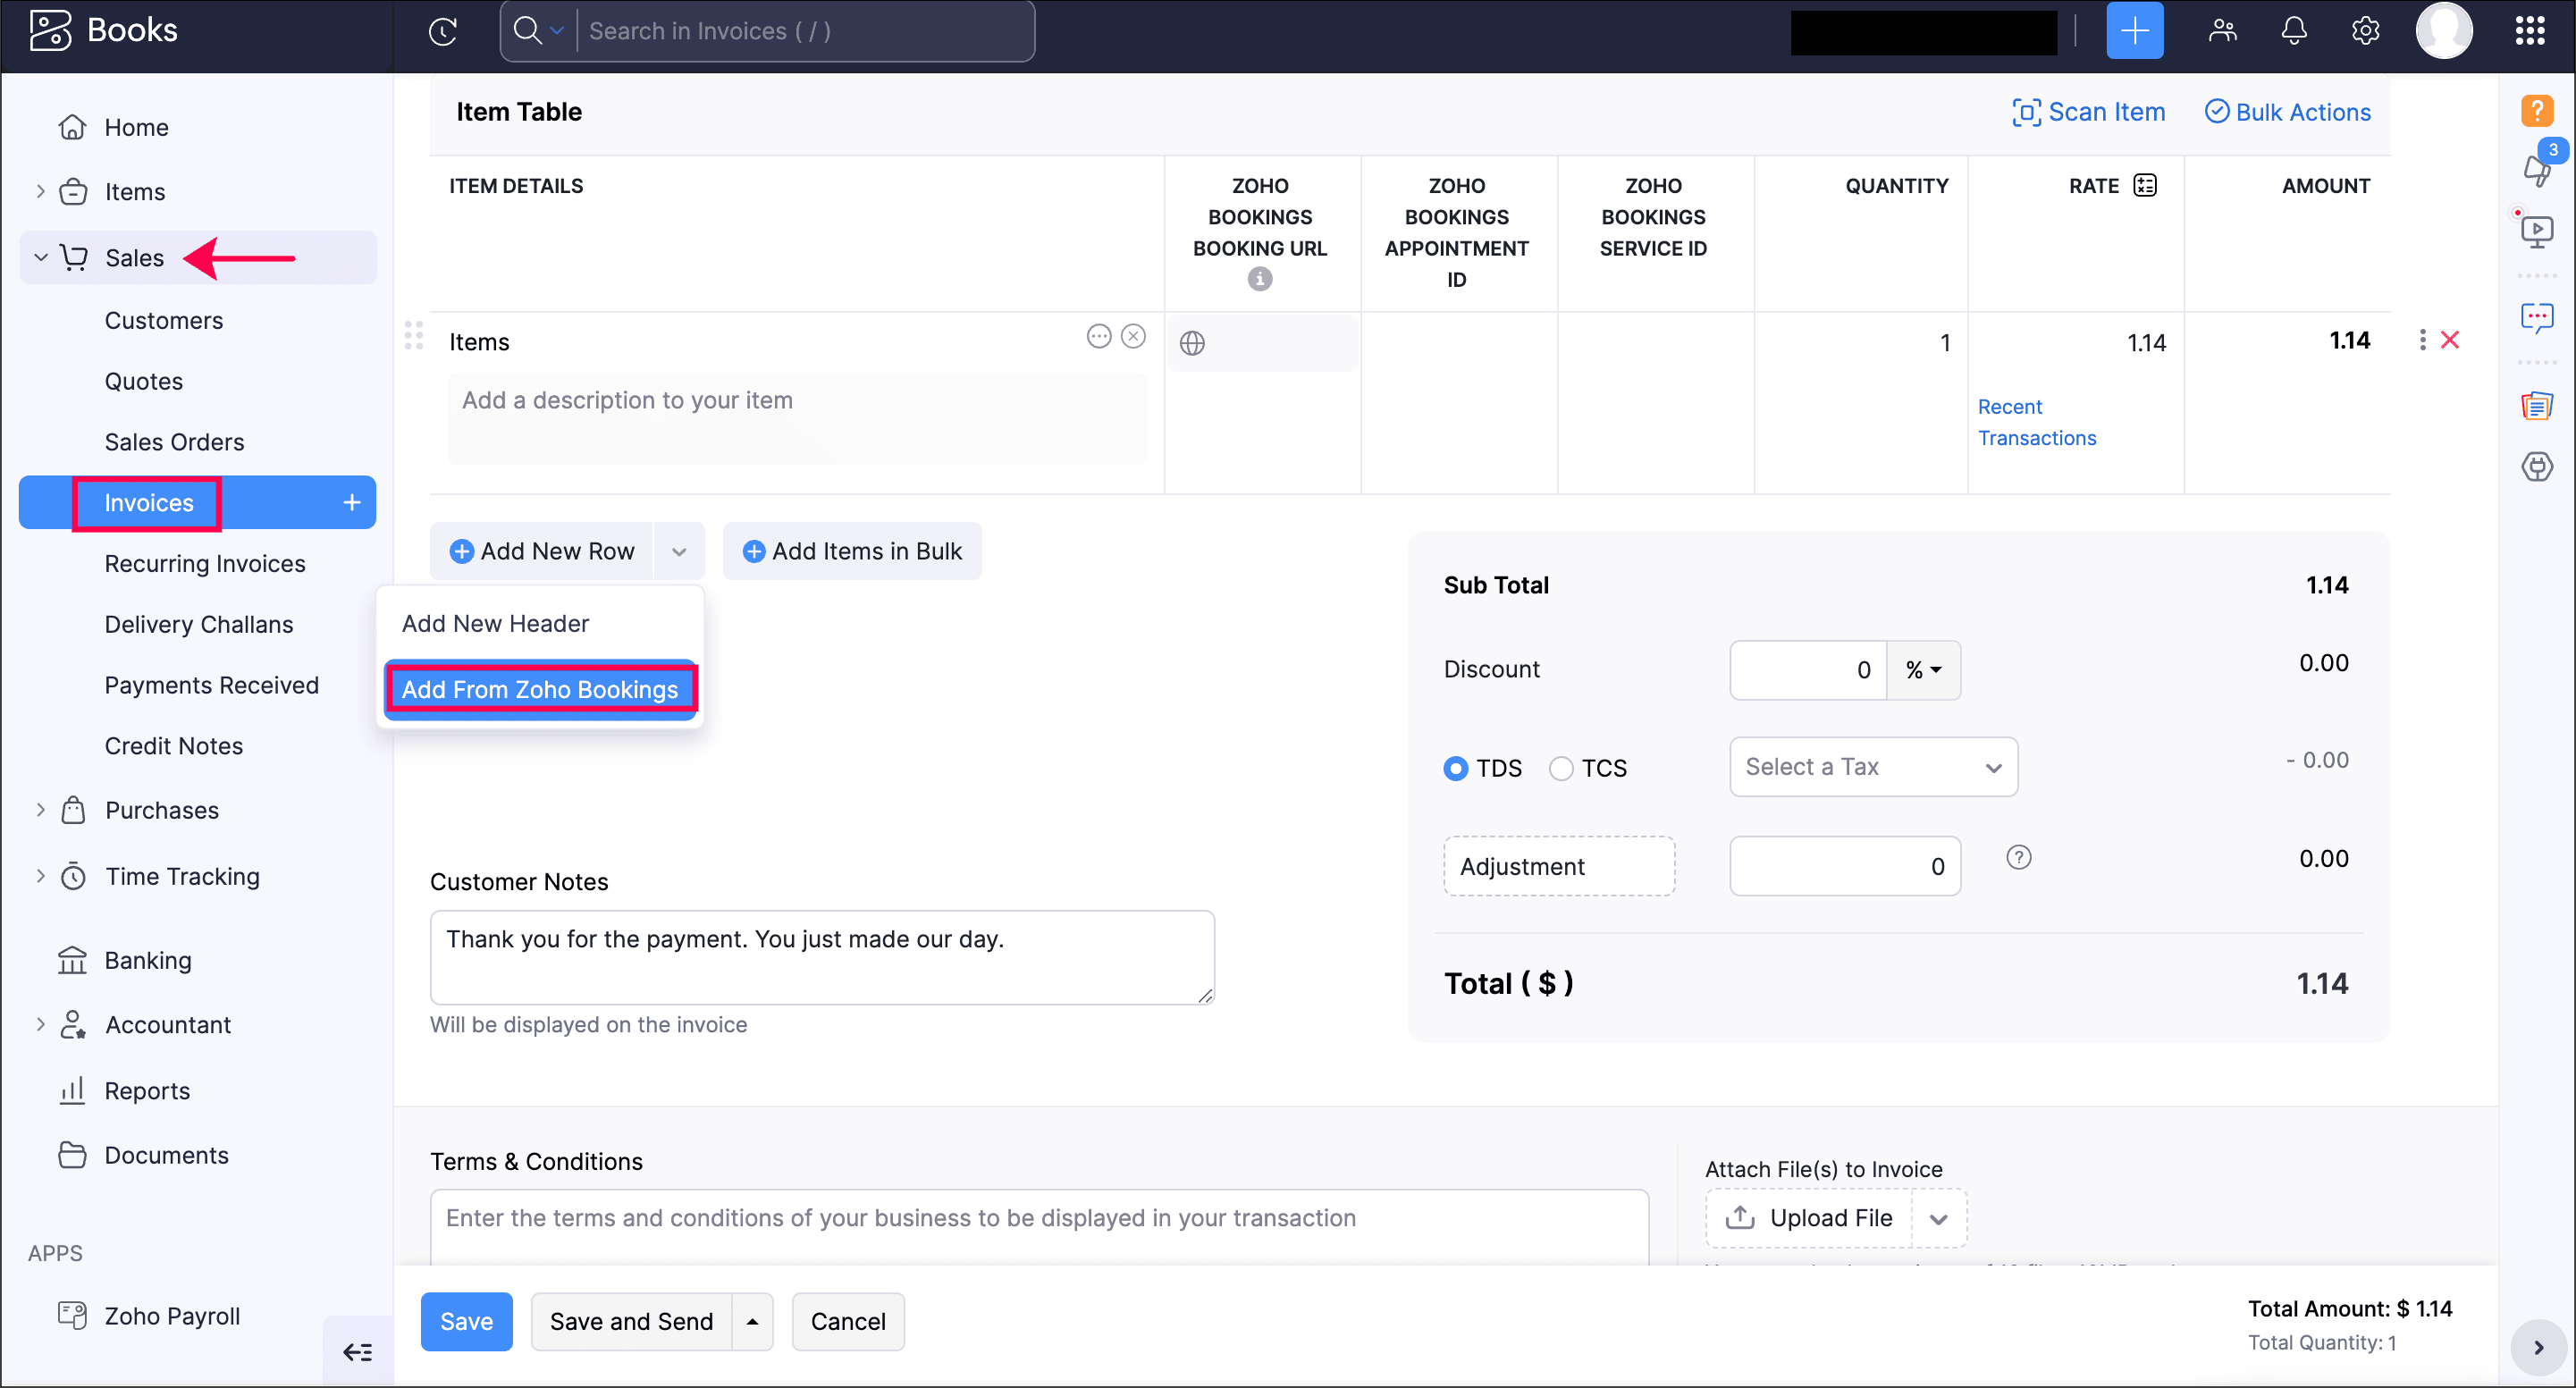Collapse the sidebar with arrow icon
This screenshot has width=2576, height=1388.
[357, 1352]
